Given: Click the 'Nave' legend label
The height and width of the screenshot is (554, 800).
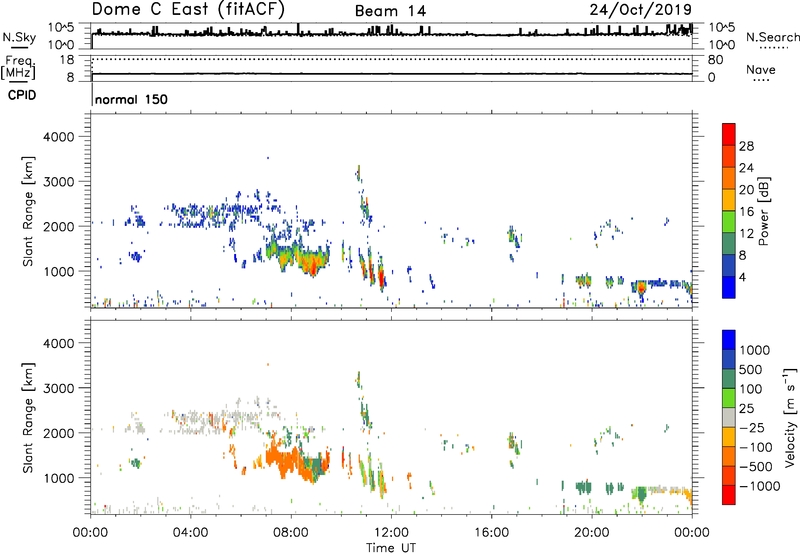Looking at the screenshot, I should click(x=761, y=69).
